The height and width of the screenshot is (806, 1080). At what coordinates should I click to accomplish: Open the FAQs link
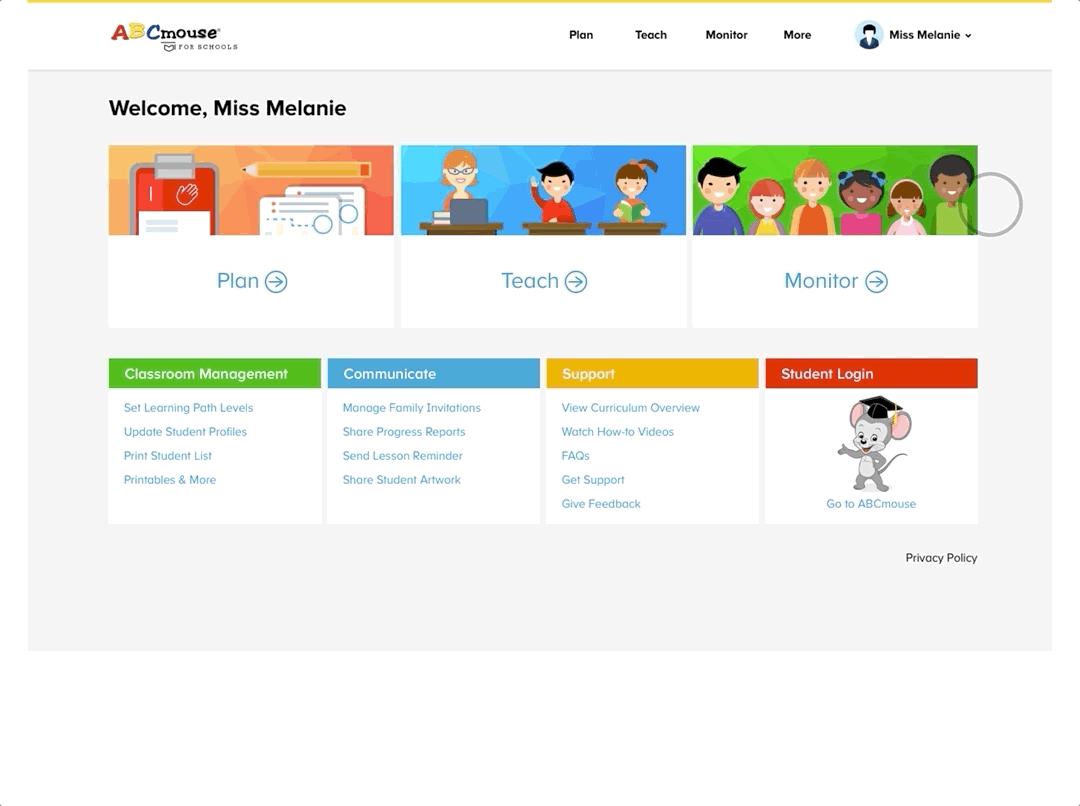pyautogui.click(x=575, y=456)
